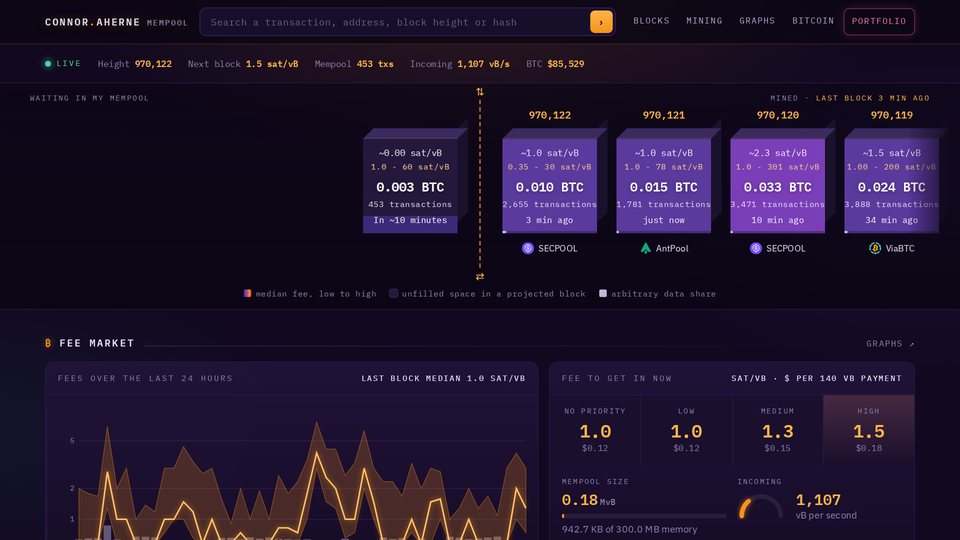Click the green Live status dot
Screen dimensions: 960x540
[x=48, y=64]
